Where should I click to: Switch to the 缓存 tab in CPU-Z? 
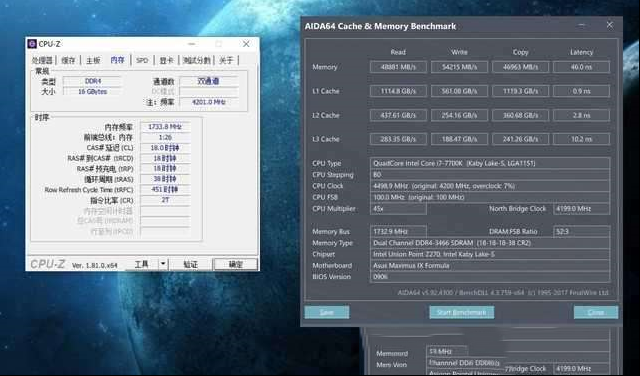point(68,60)
